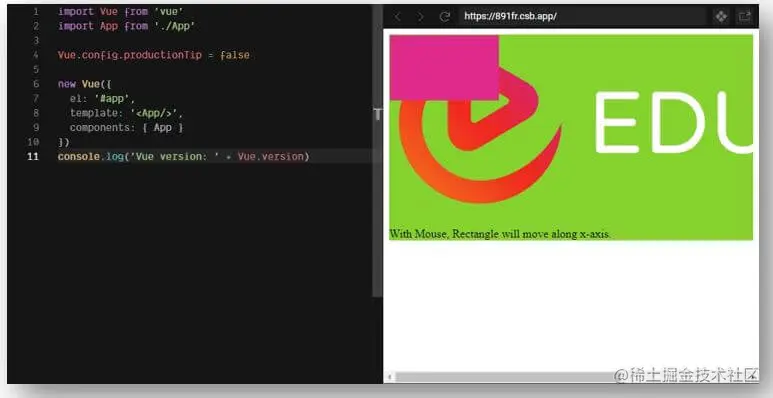Click line number 6 in the gutter
The height and width of the screenshot is (398, 773).
(x=35, y=84)
